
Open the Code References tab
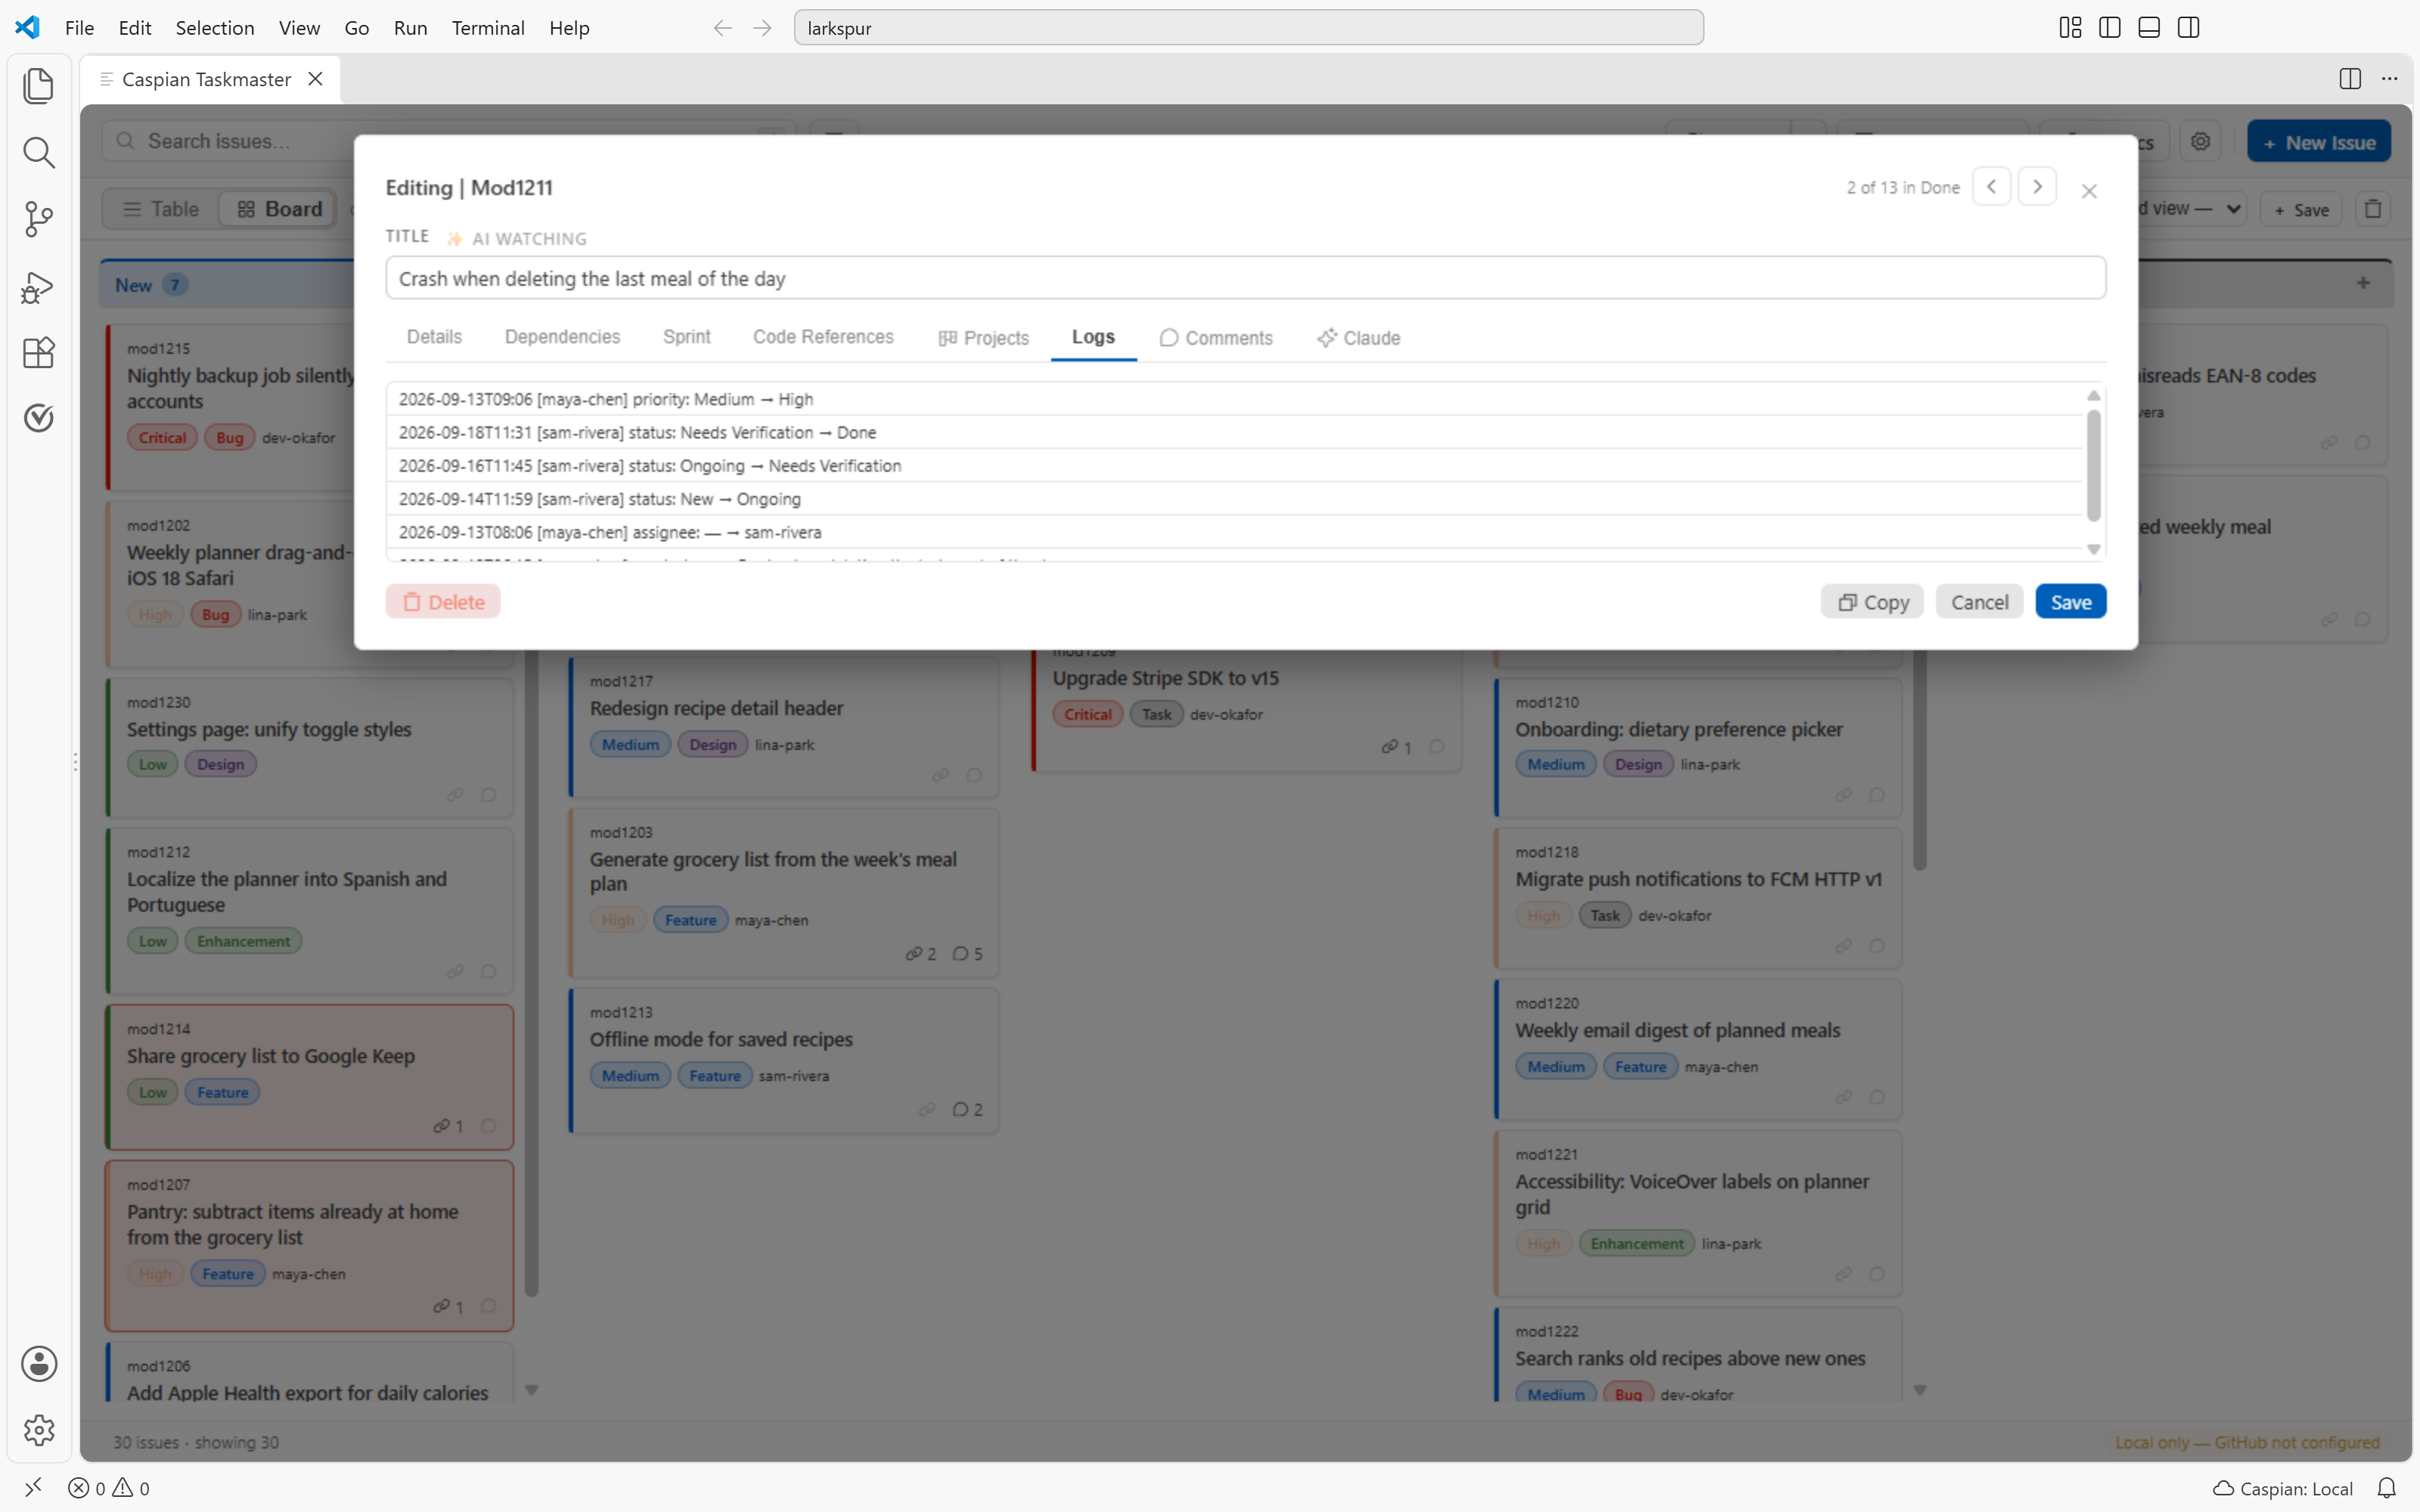823,337
